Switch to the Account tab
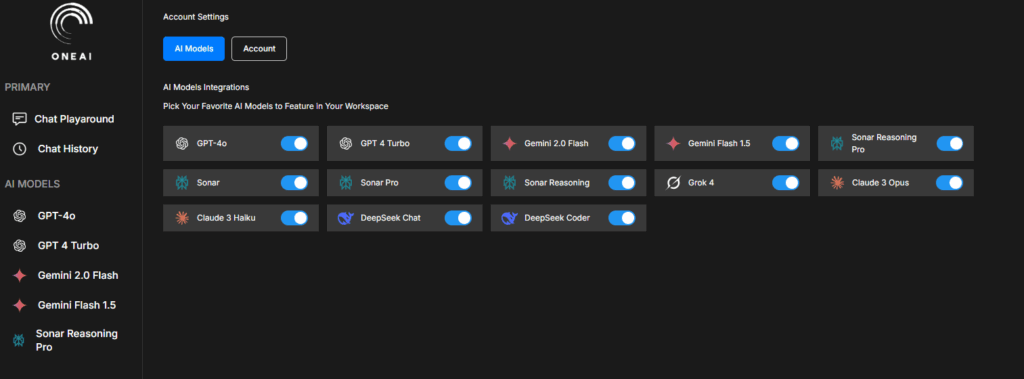The width and height of the screenshot is (1024, 379). point(259,48)
